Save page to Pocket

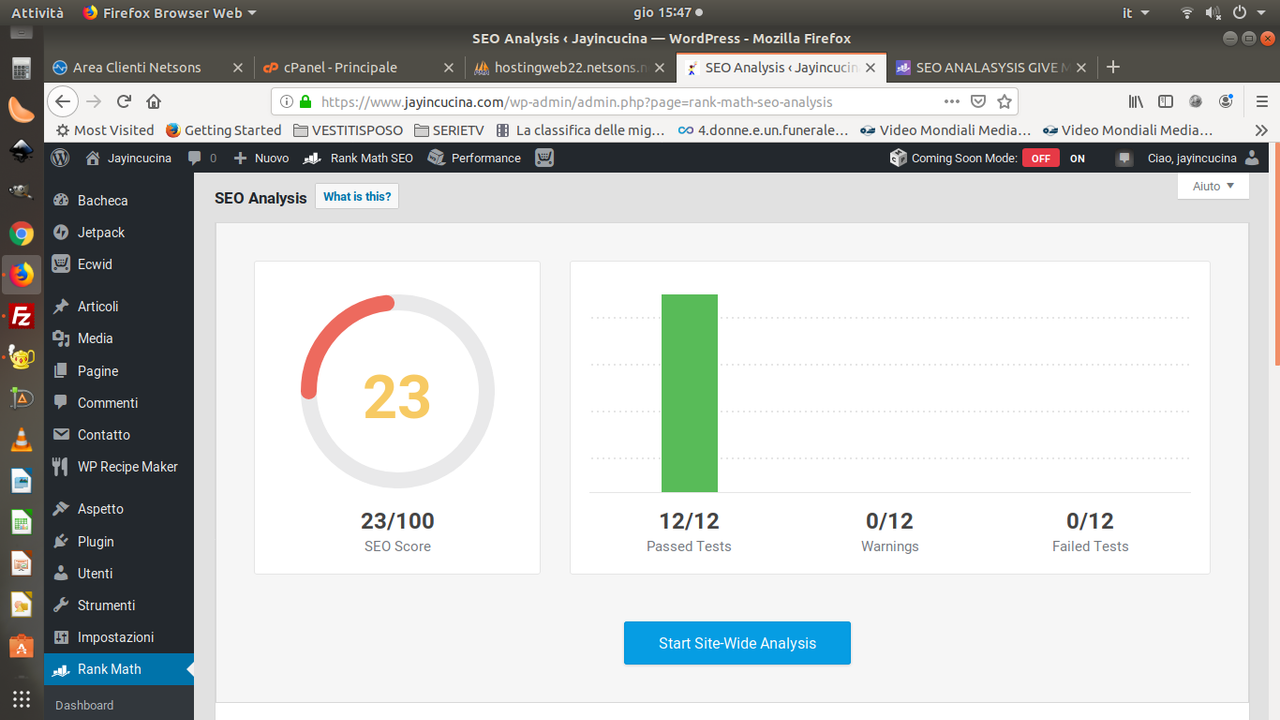click(979, 101)
